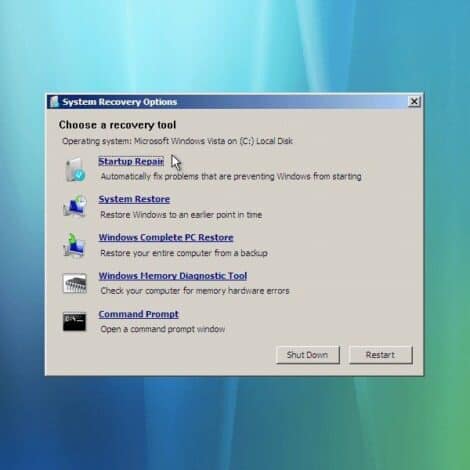This screenshot has height=470, width=470.
Task: Click the 'System Recovery Options' window title
Action: (x=120, y=102)
